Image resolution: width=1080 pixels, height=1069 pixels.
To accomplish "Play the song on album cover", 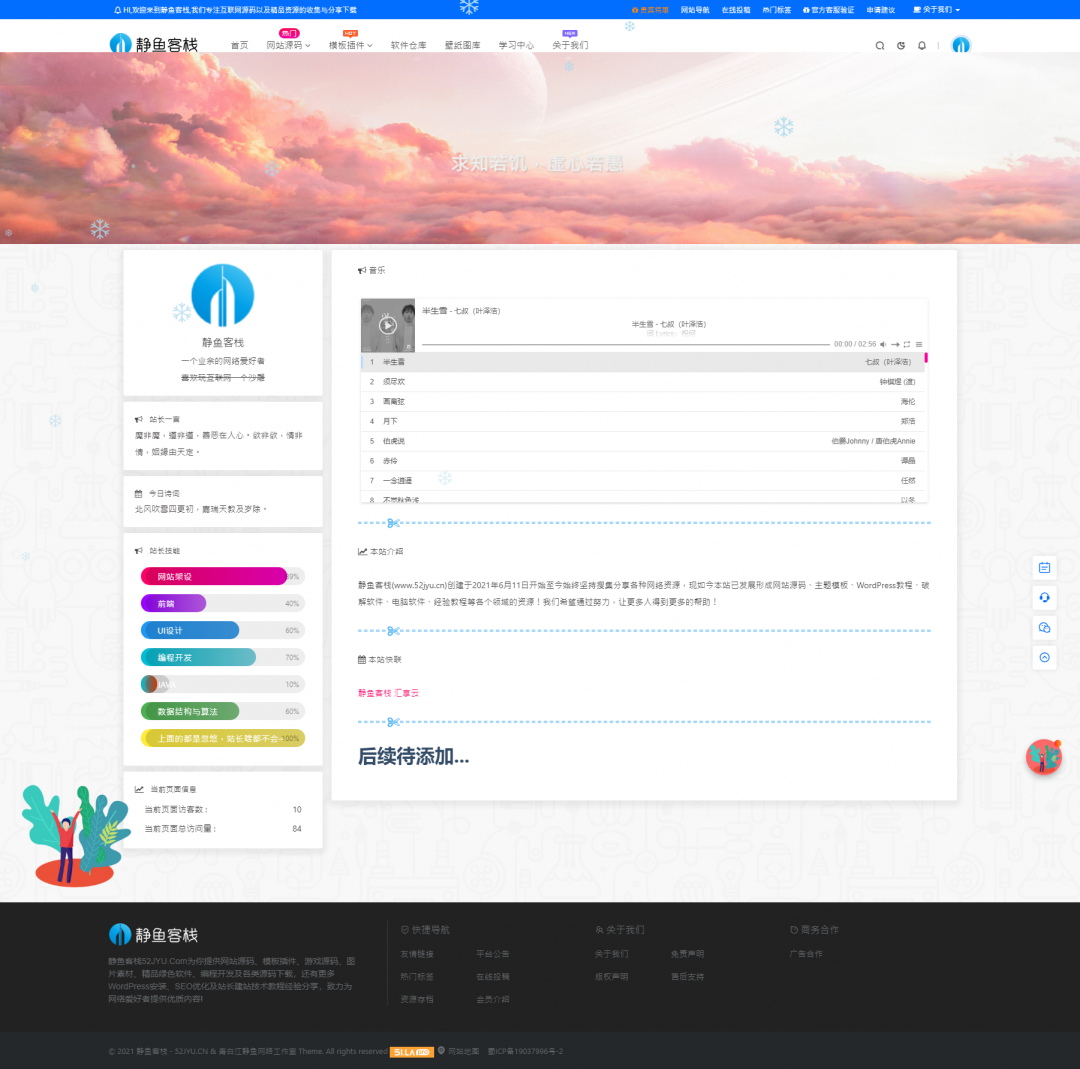I will click(388, 325).
